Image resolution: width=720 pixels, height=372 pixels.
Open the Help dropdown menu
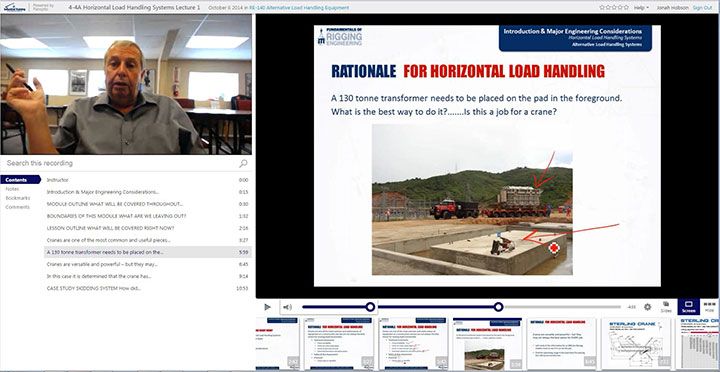[x=641, y=8]
